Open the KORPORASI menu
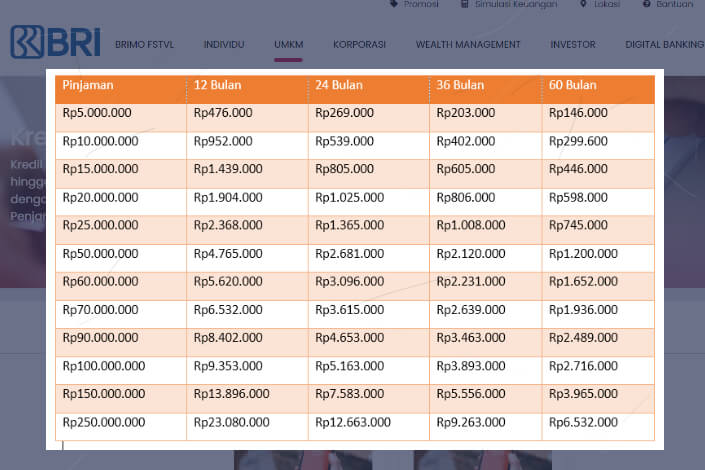This screenshot has height=470, width=705. (x=359, y=45)
